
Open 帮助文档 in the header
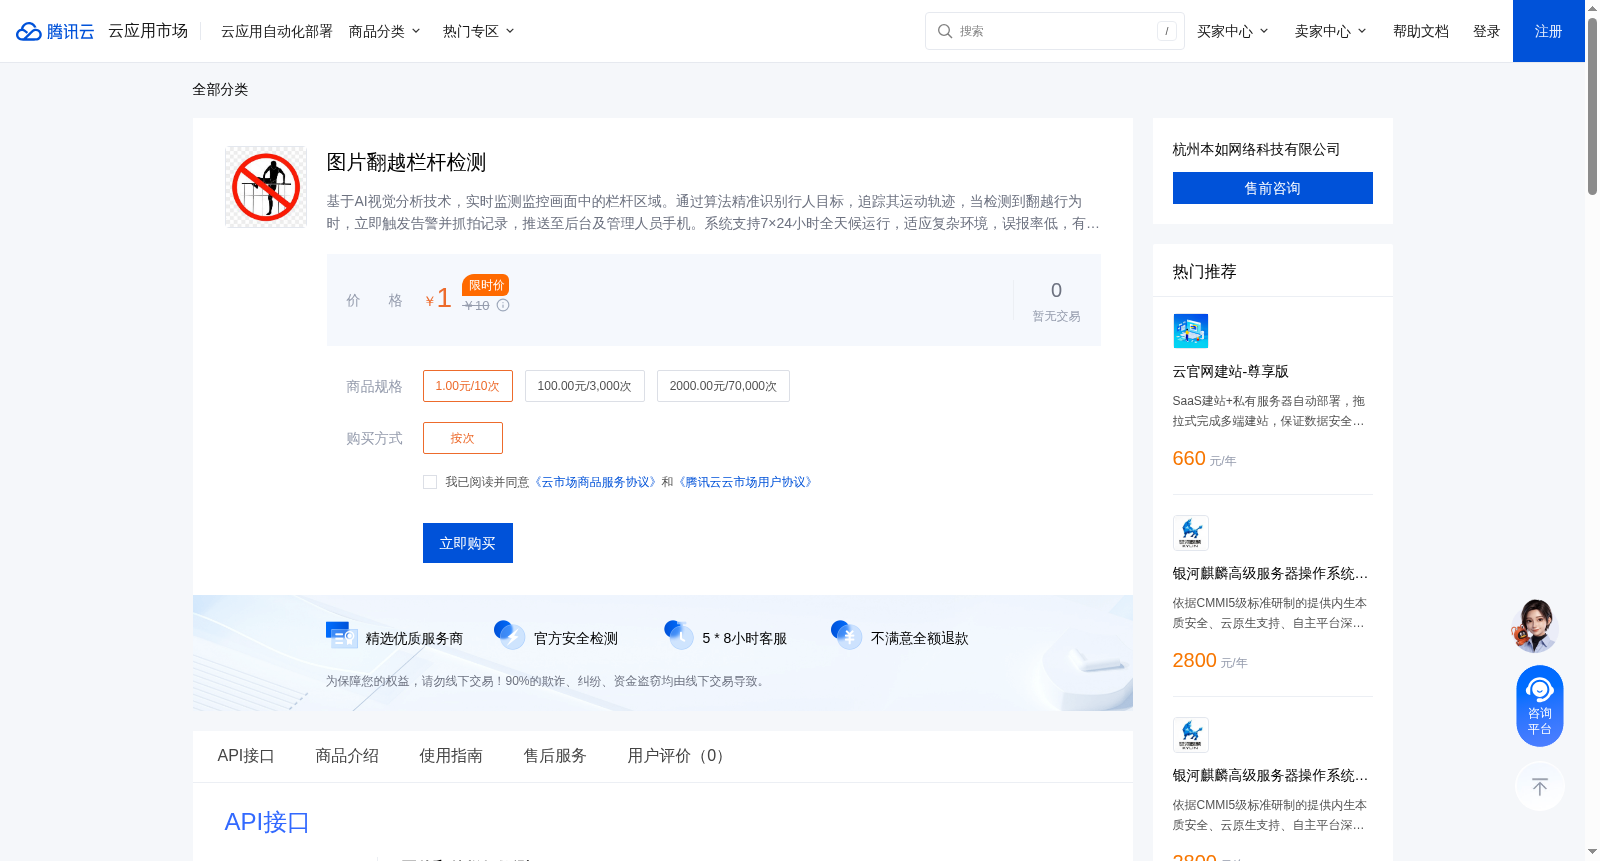pos(1421,31)
